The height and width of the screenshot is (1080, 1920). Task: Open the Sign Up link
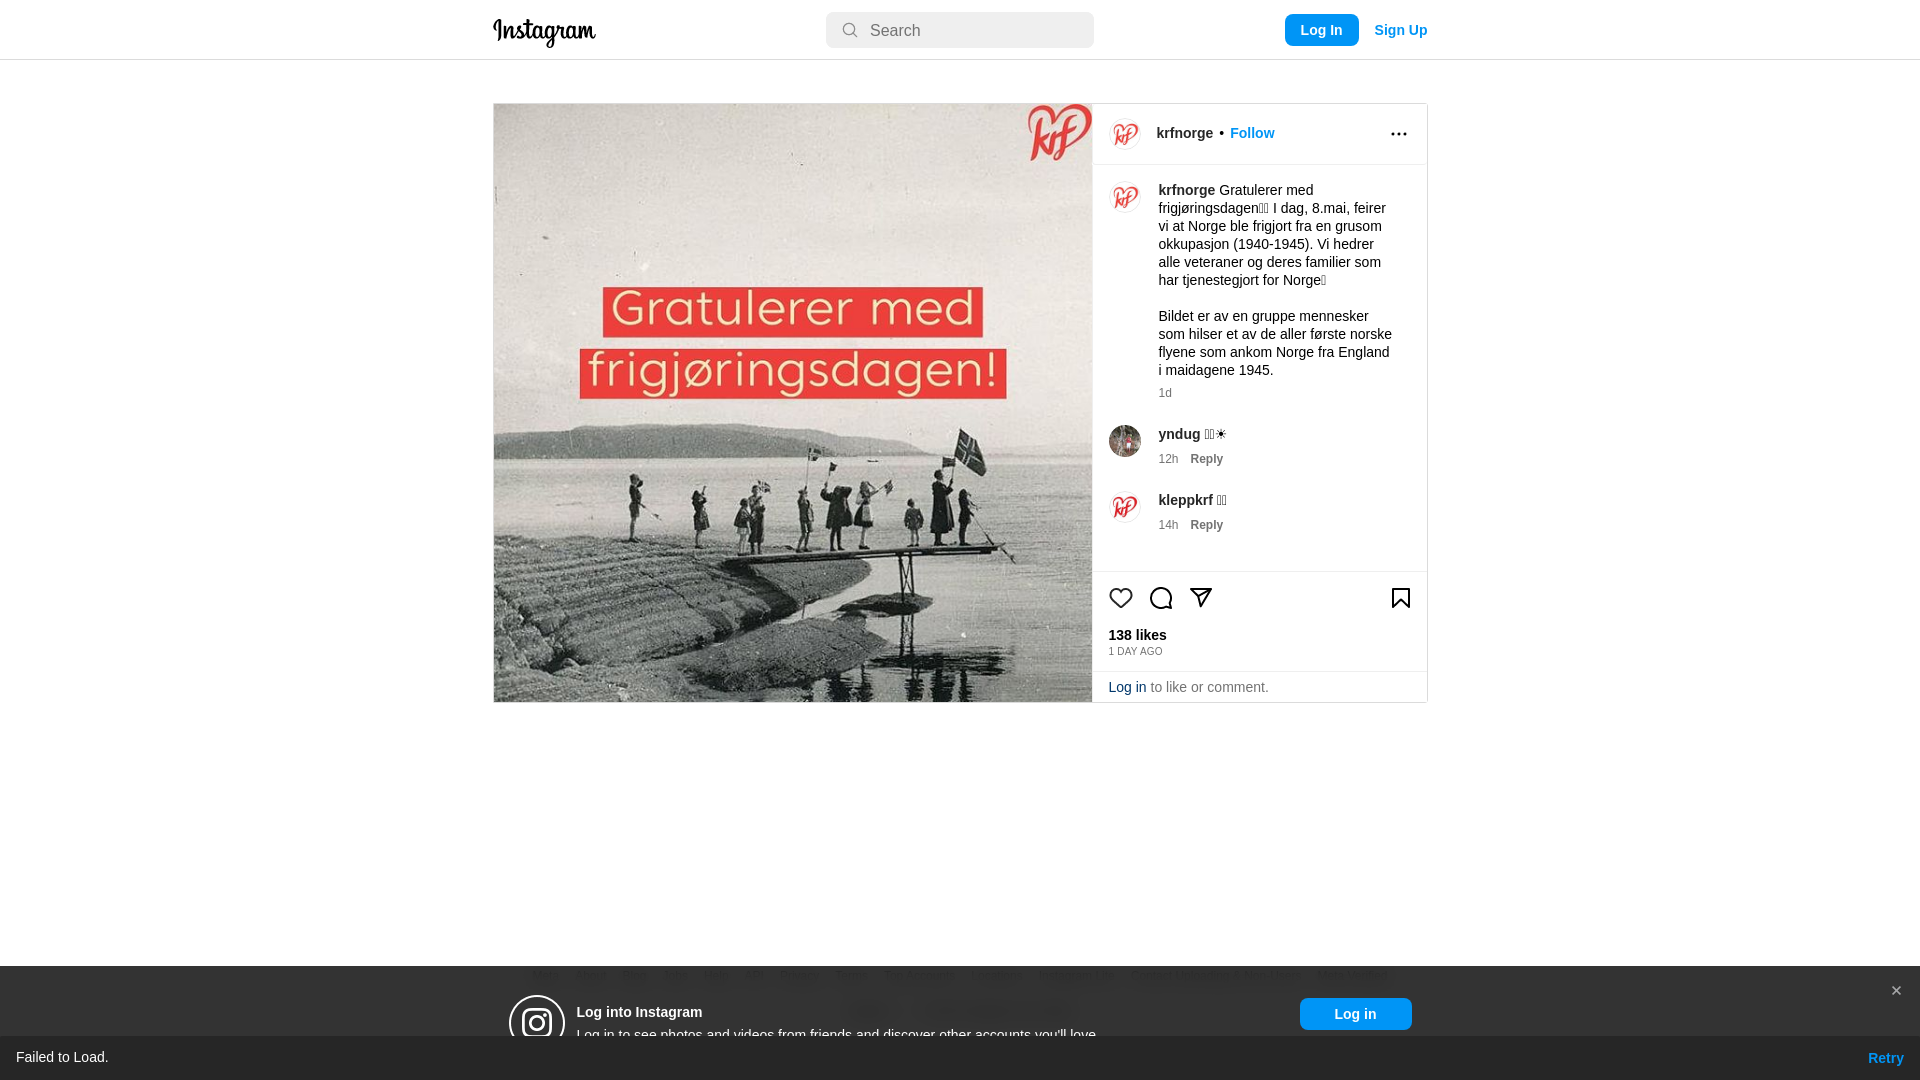(x=1400, y=30)
